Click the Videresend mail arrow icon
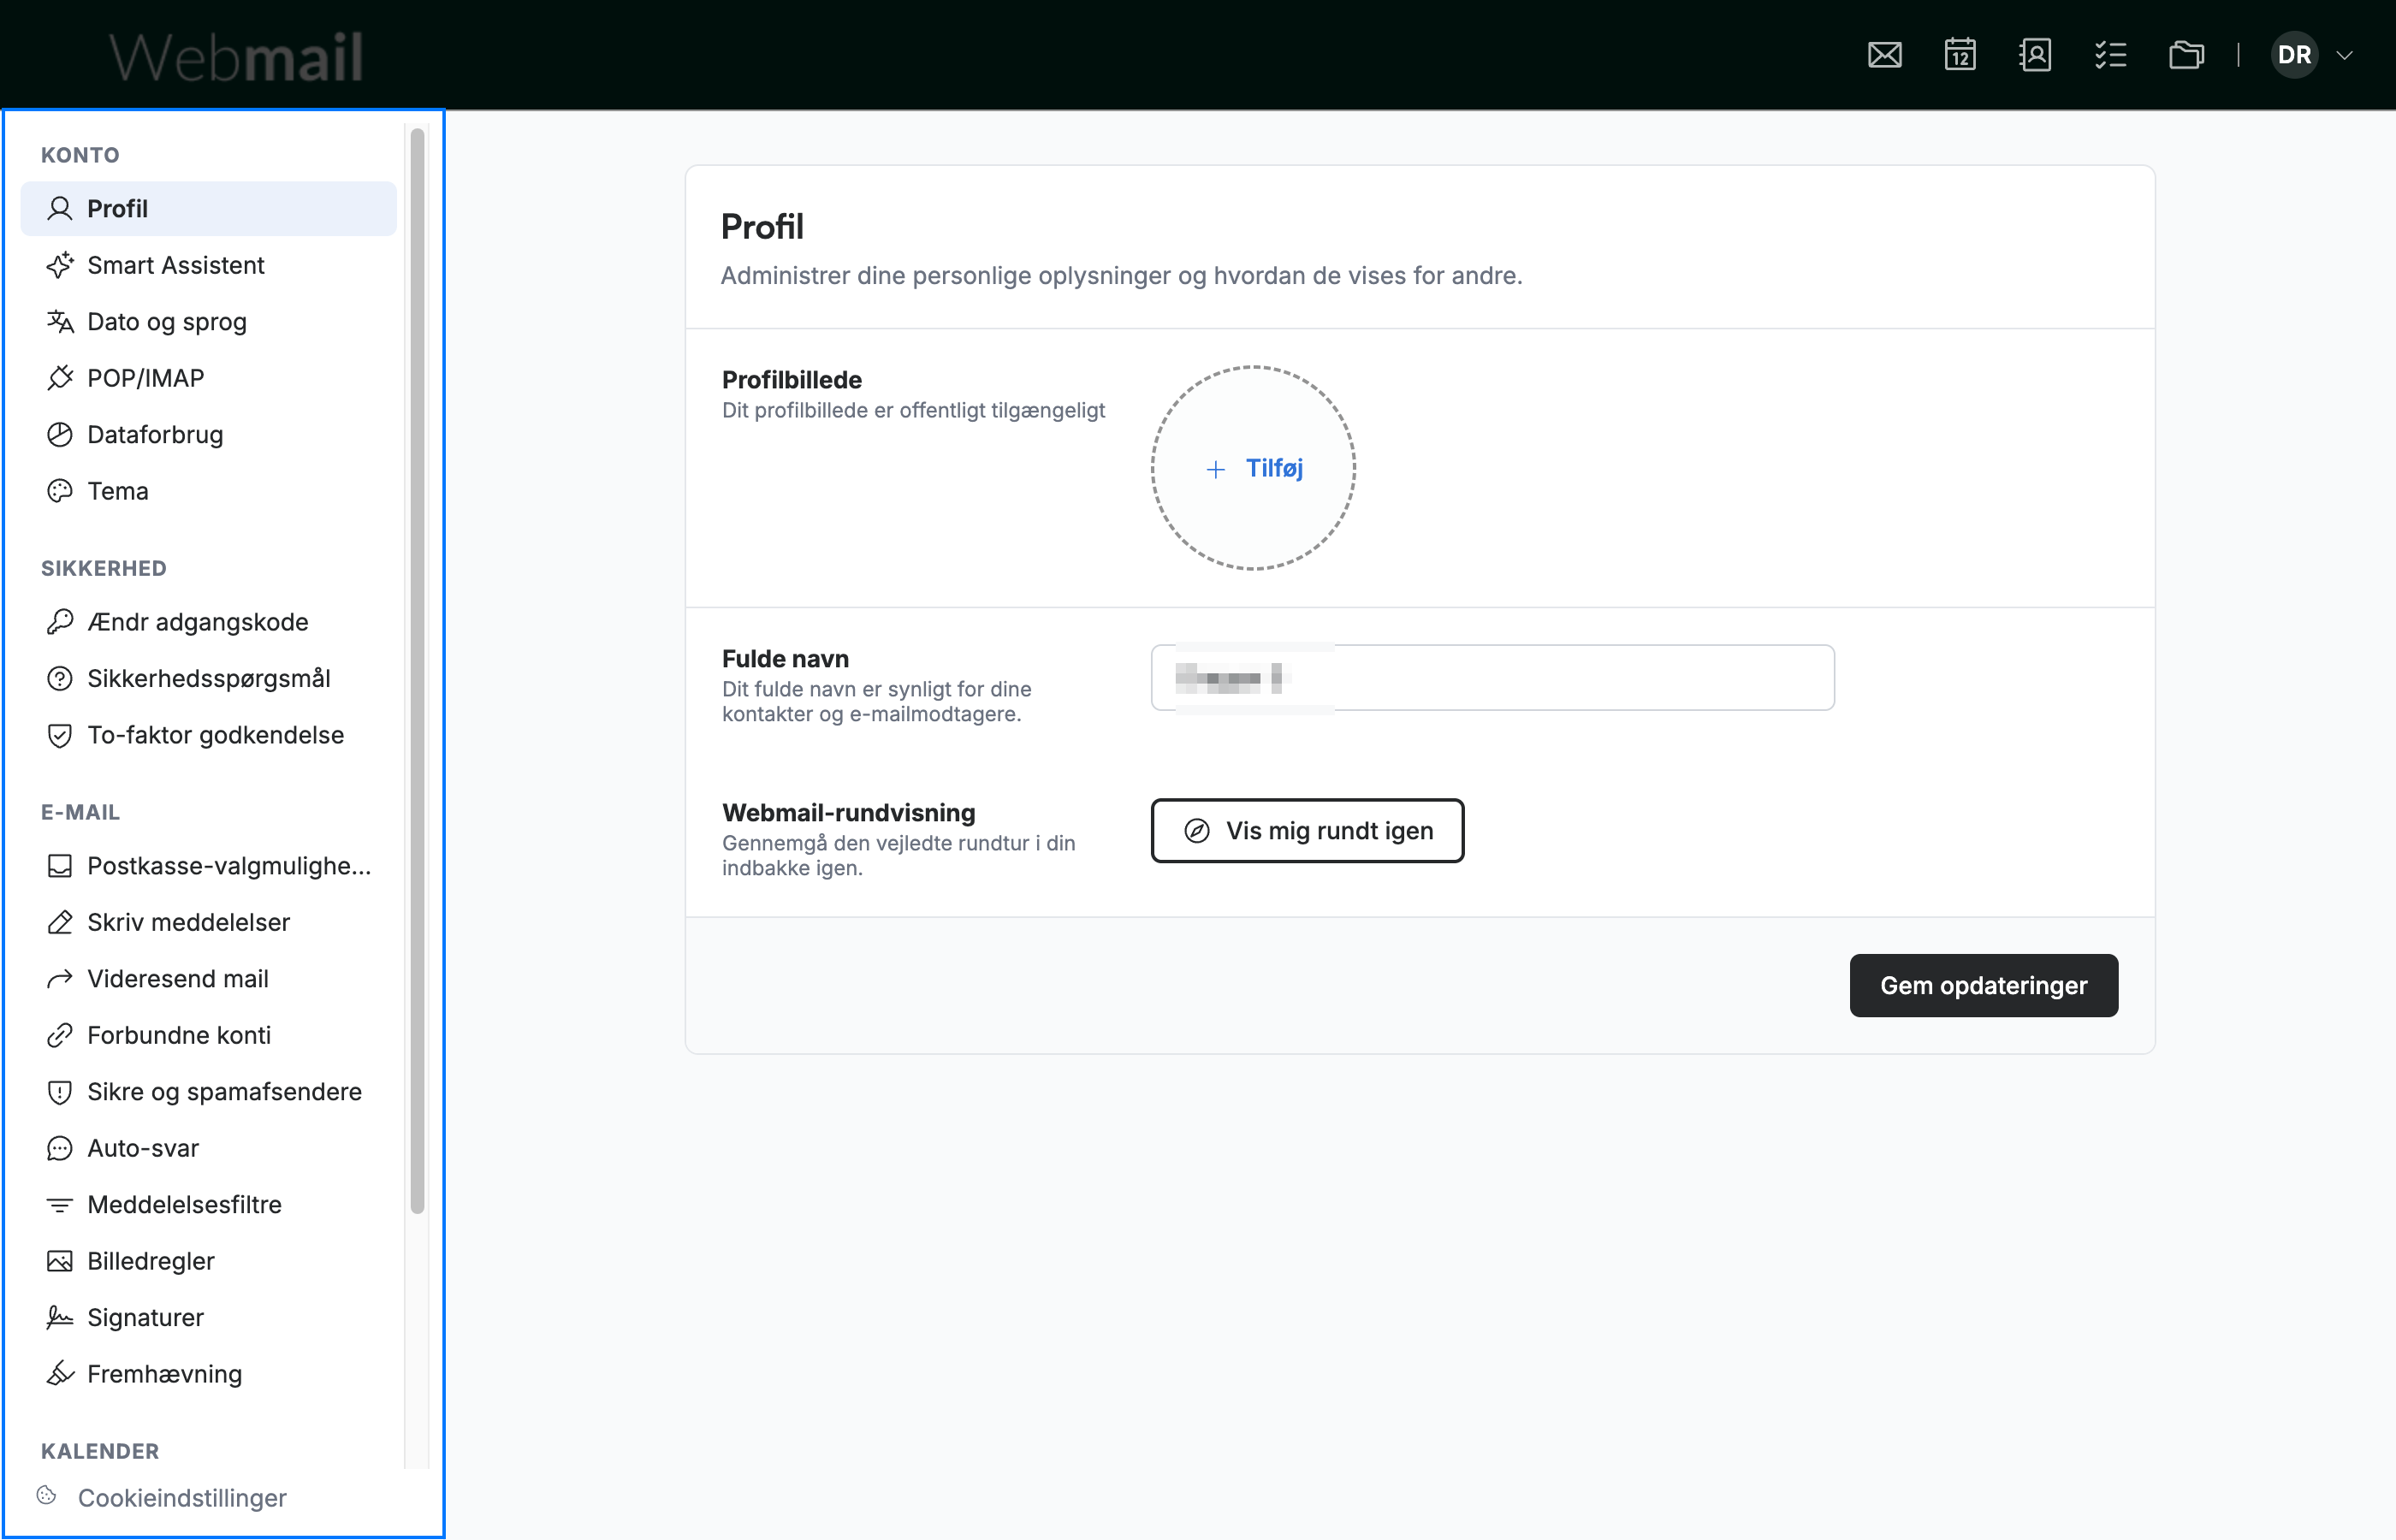 tap(60, 979)
